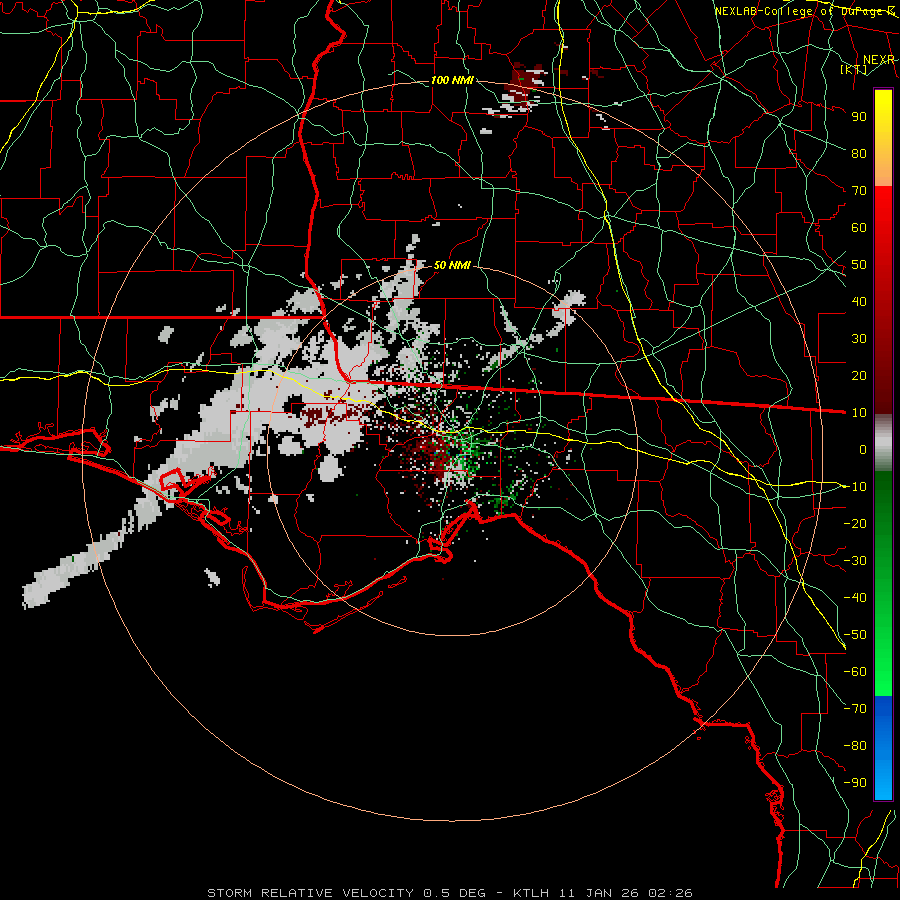900x900 pixels.
Task: Click the "50 NMI" range ring label
Action: coord(452,265)
